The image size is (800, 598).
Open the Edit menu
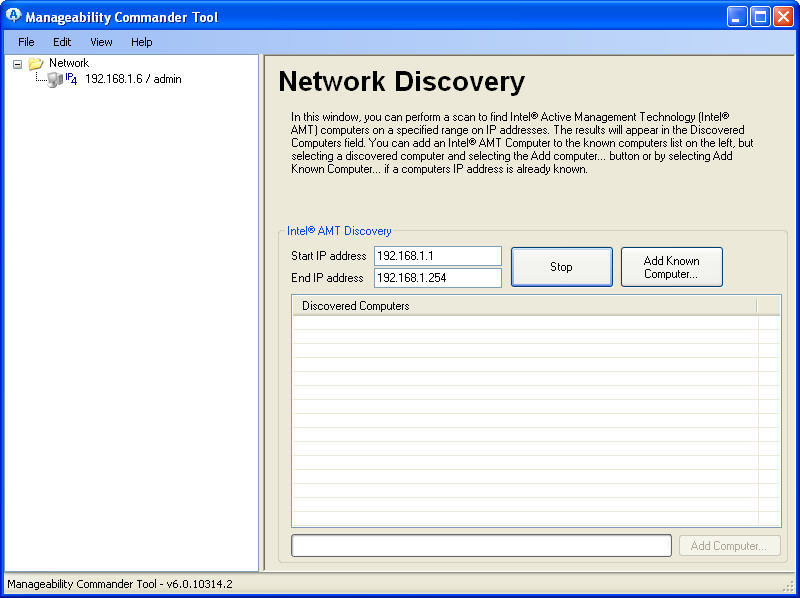click(x=61, y=42)
